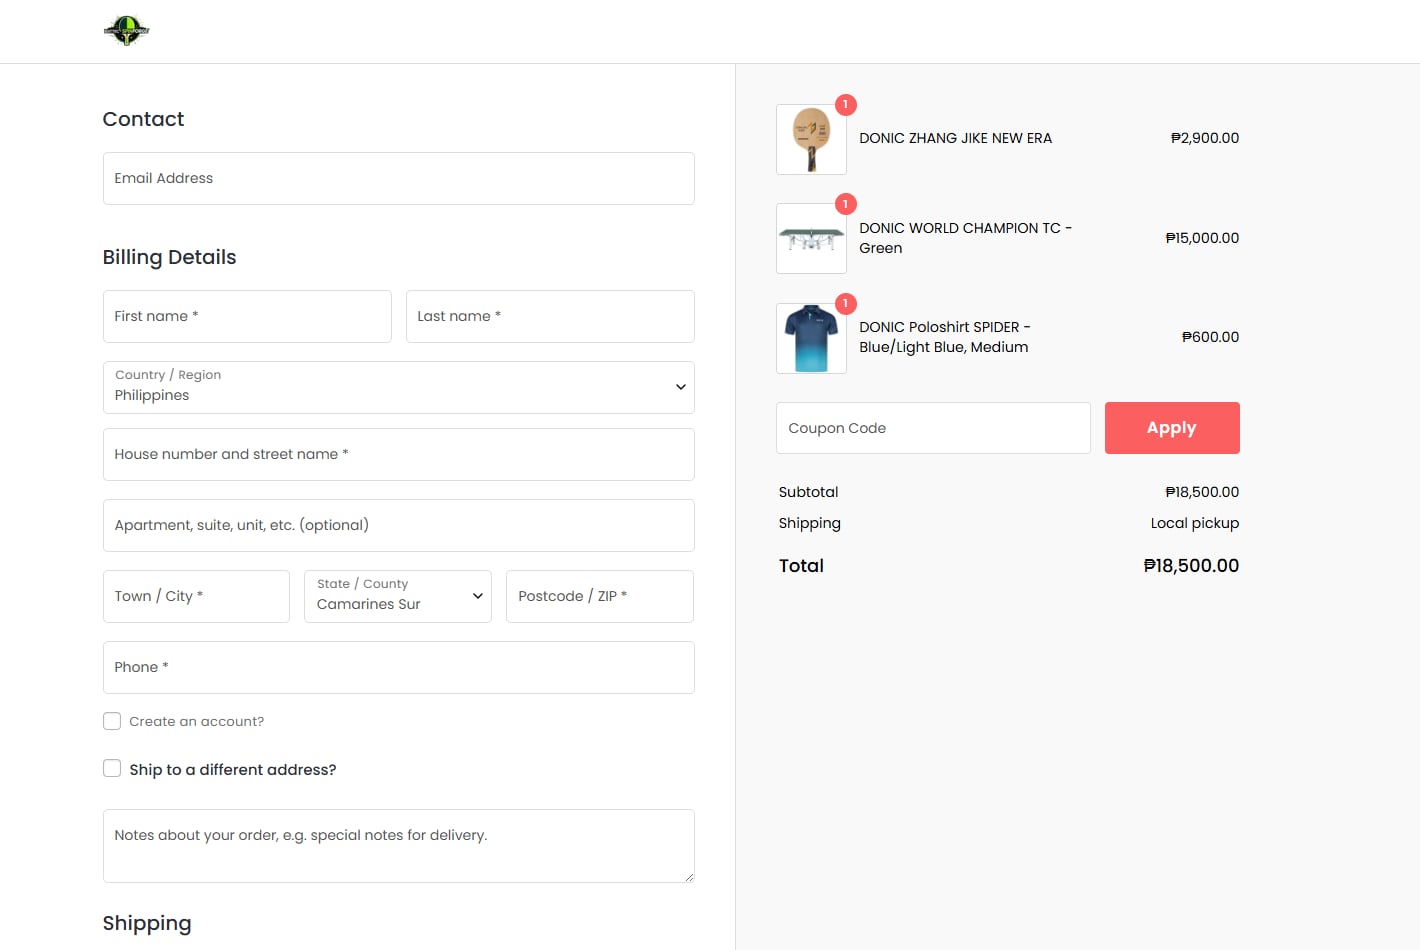Click quantity badge on Poloshirt SPIDER
Screen dimensions: 1420x950
coord(846,303)
